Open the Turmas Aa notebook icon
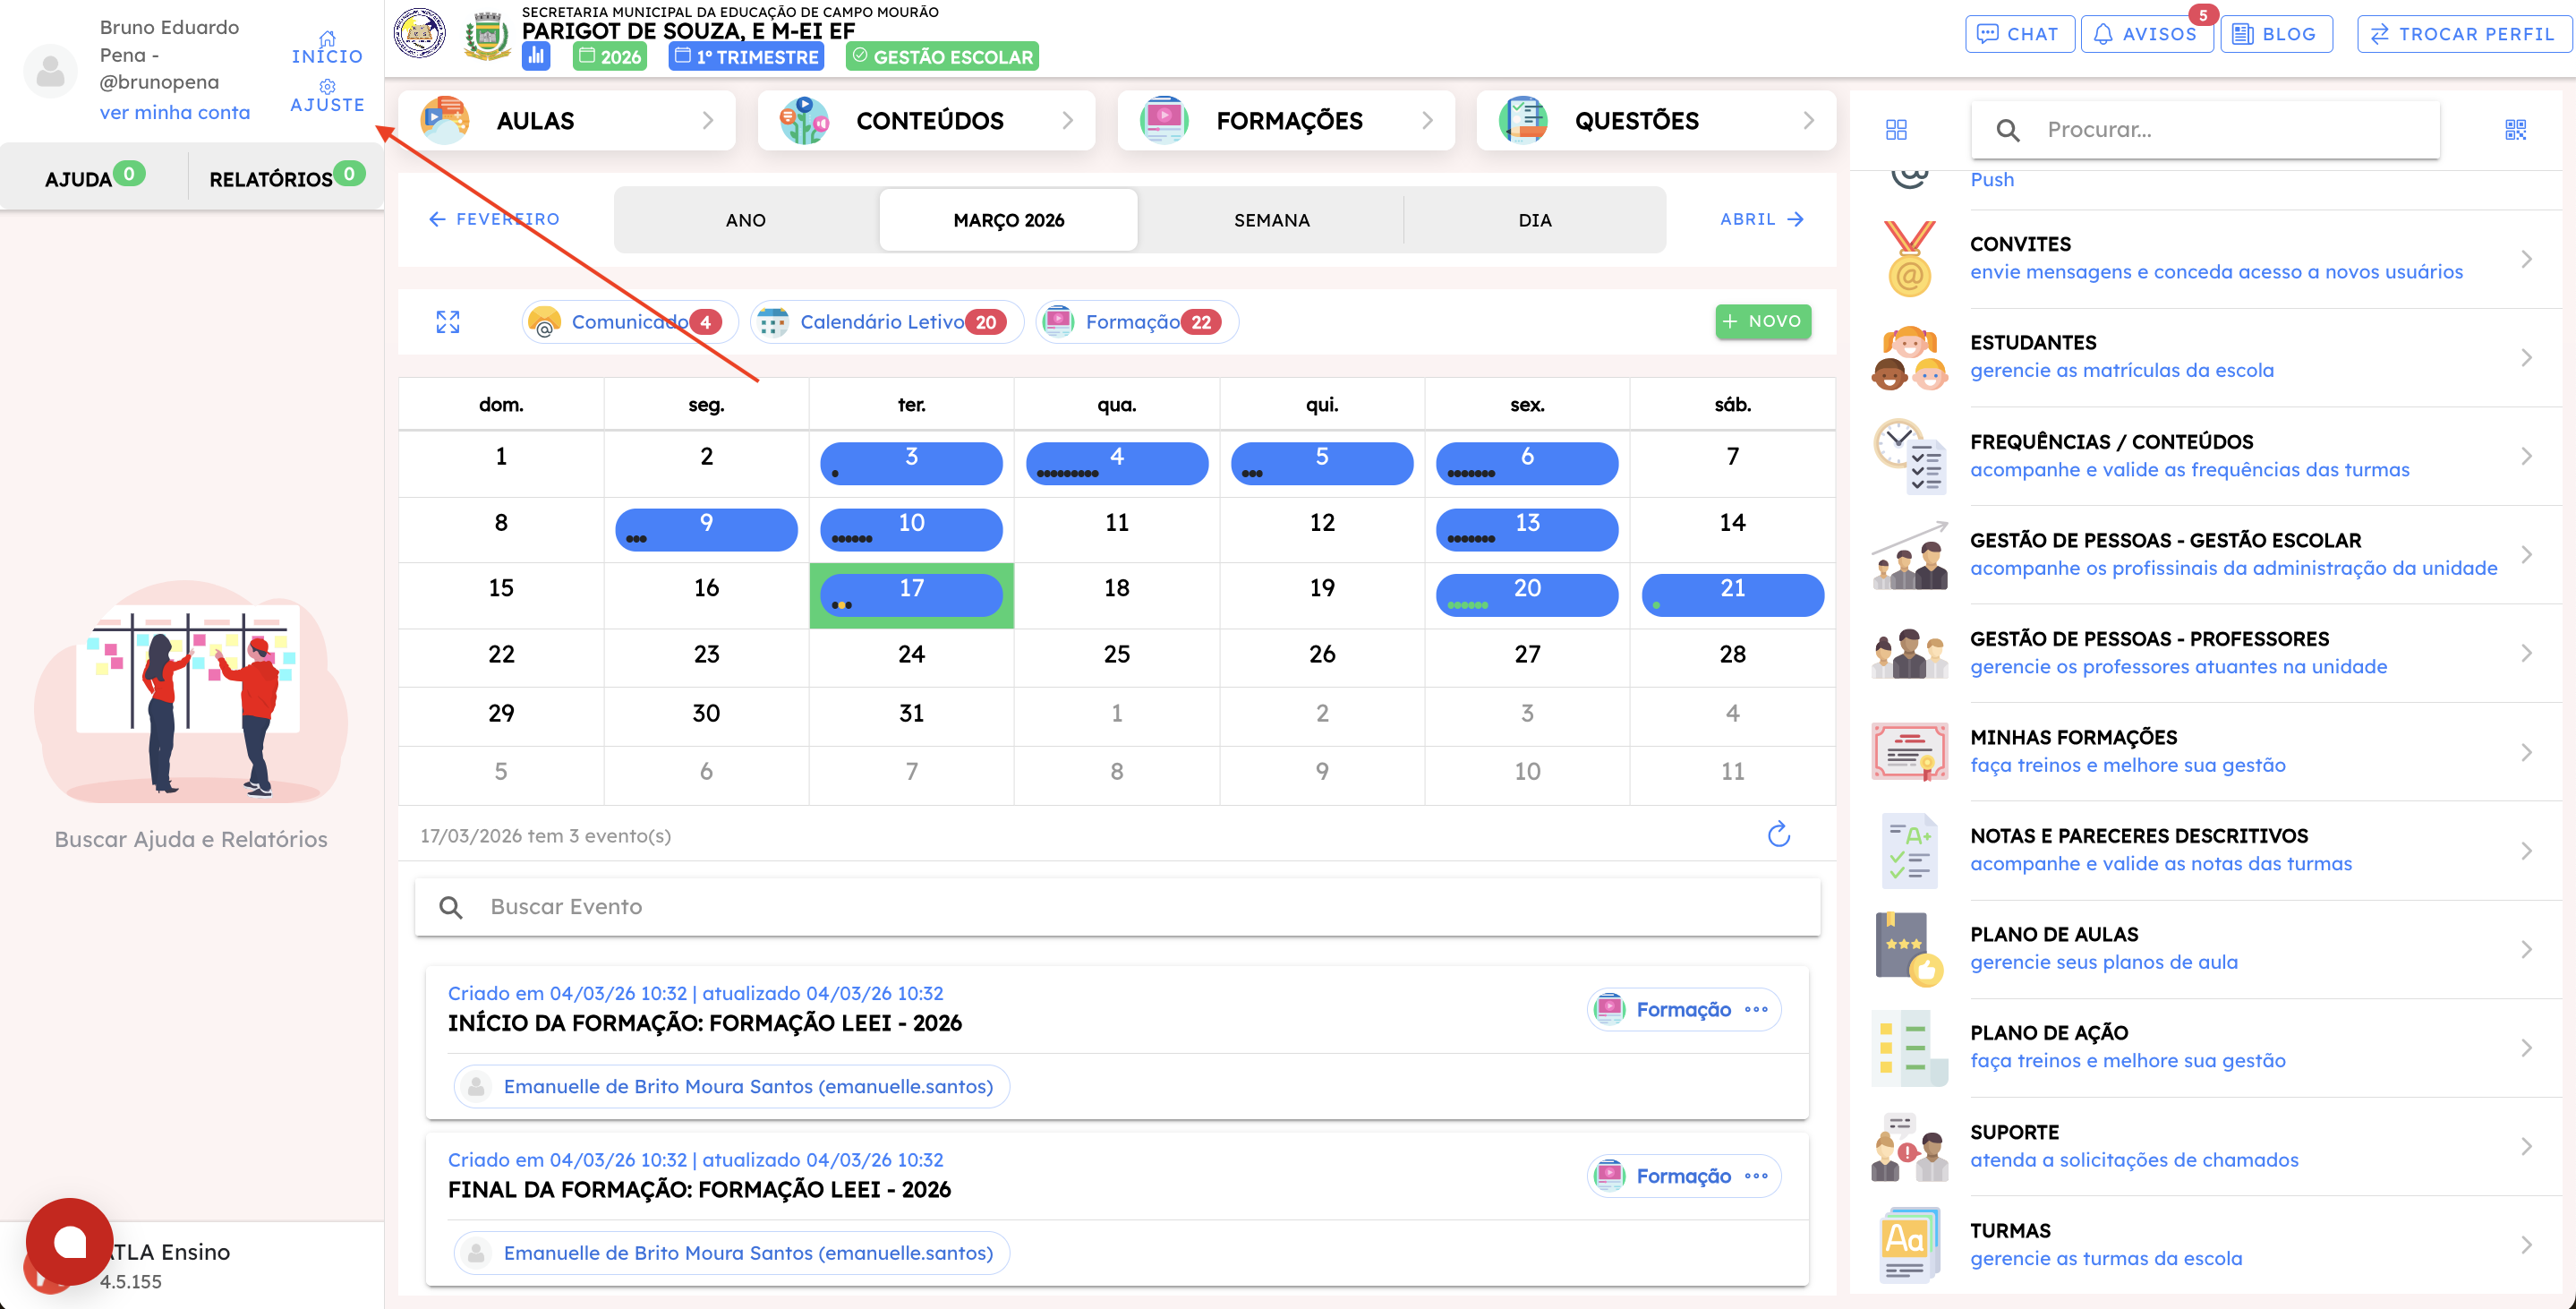Viewport: 2576px width, 1309px height. tap(1909, 1244)
